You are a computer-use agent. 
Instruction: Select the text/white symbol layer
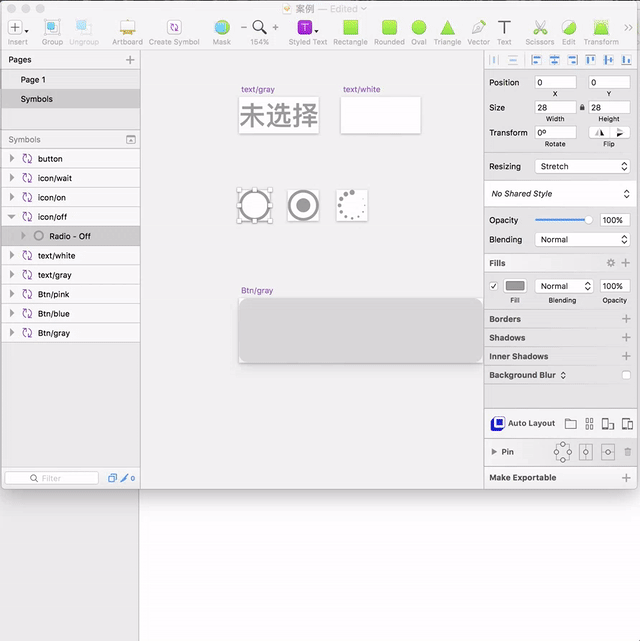[71, 256]
